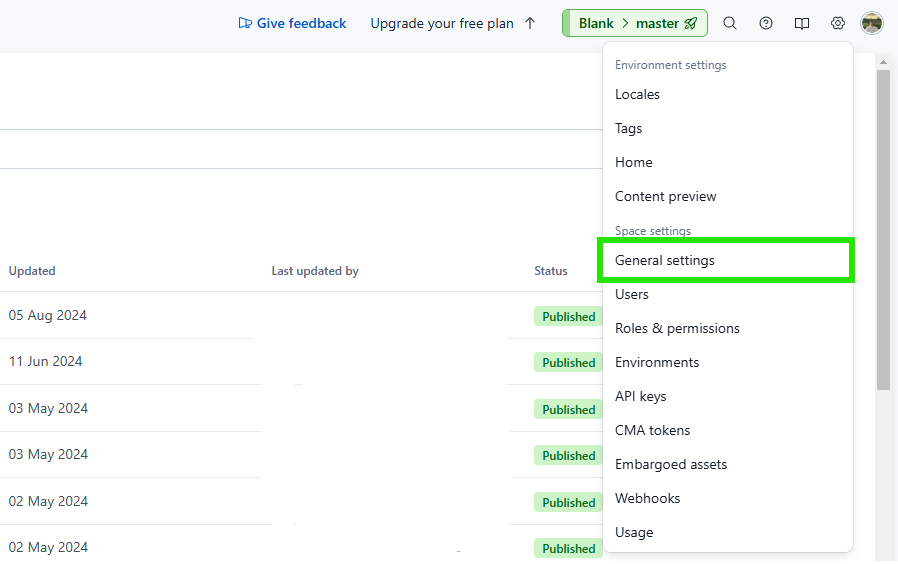Click the settings gear icon

point(838,23)
